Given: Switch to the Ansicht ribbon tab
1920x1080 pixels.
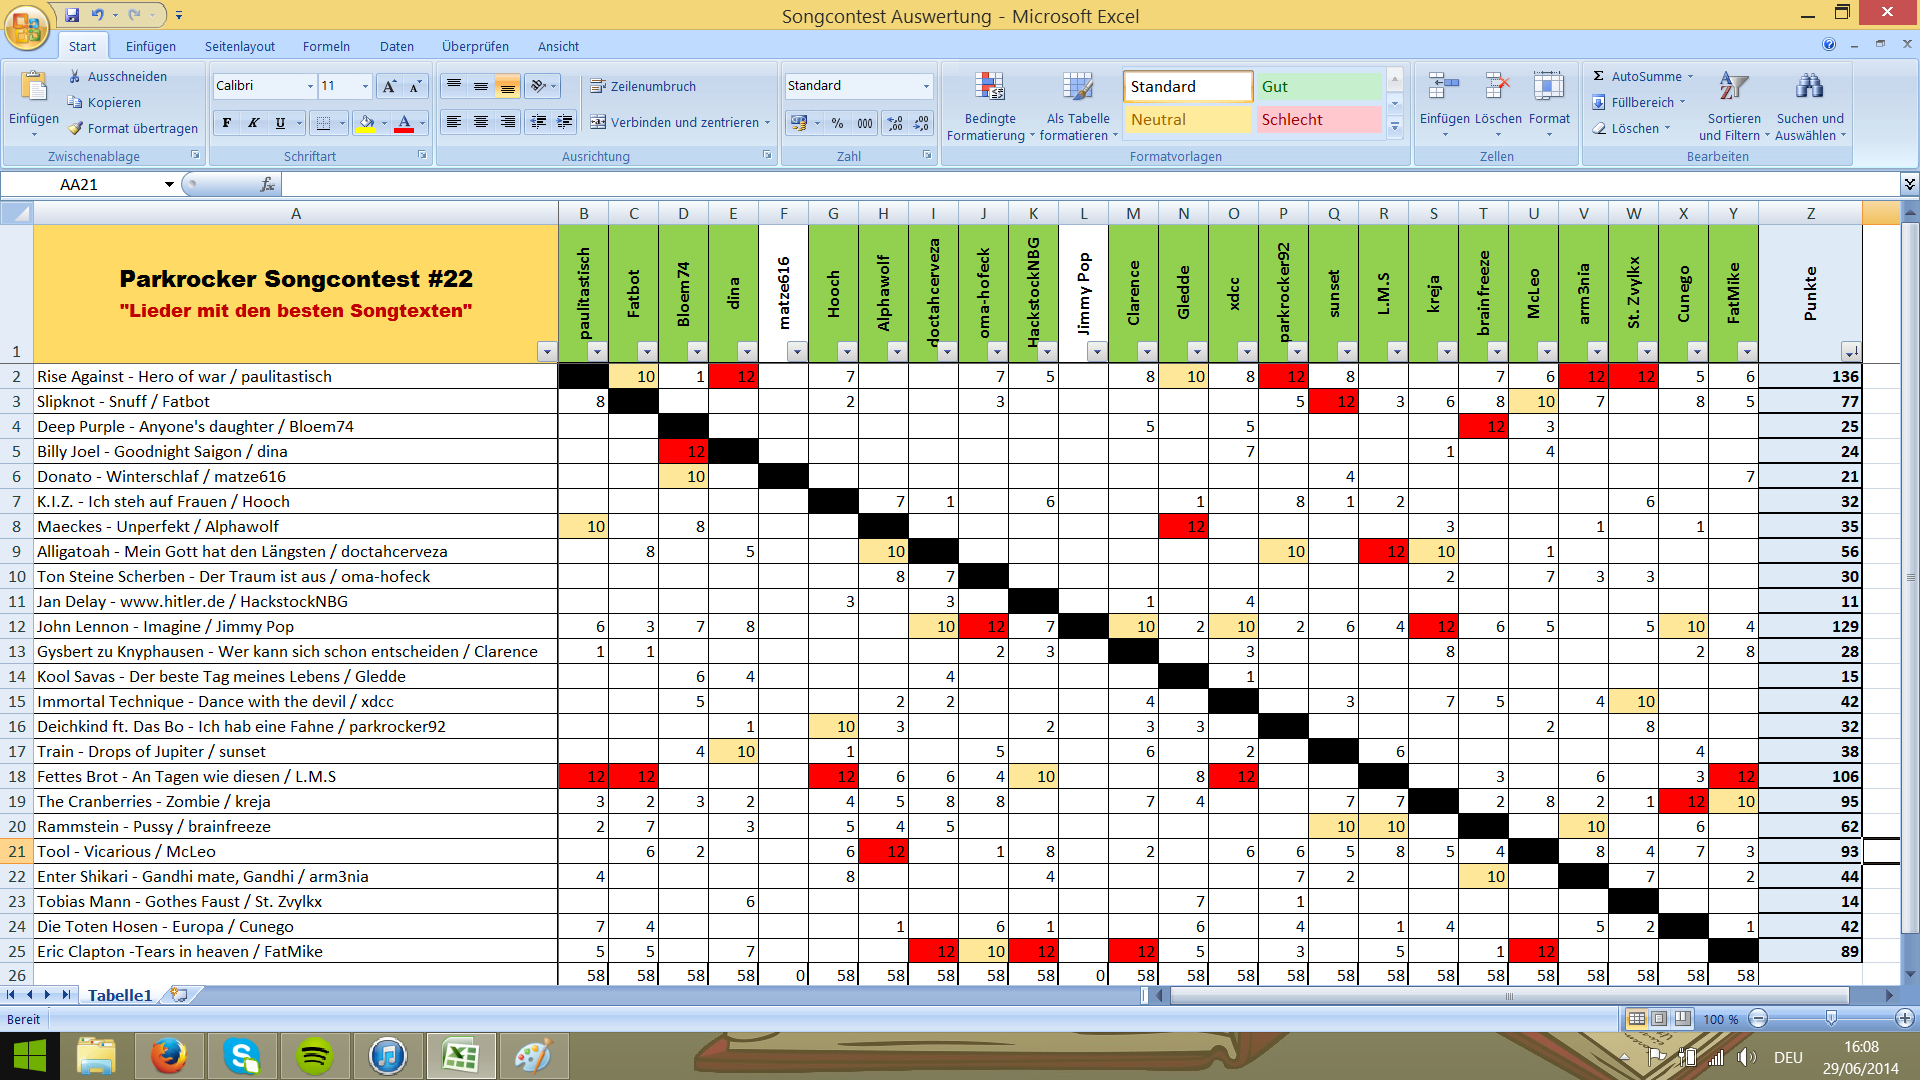Looking at the screenshot, I should click(558, 46).
